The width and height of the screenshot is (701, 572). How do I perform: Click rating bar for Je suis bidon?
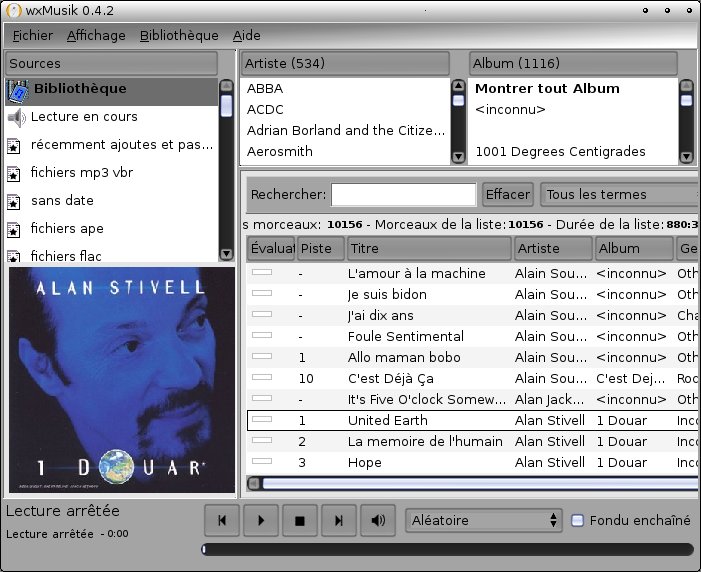click(x=262, y=293)
